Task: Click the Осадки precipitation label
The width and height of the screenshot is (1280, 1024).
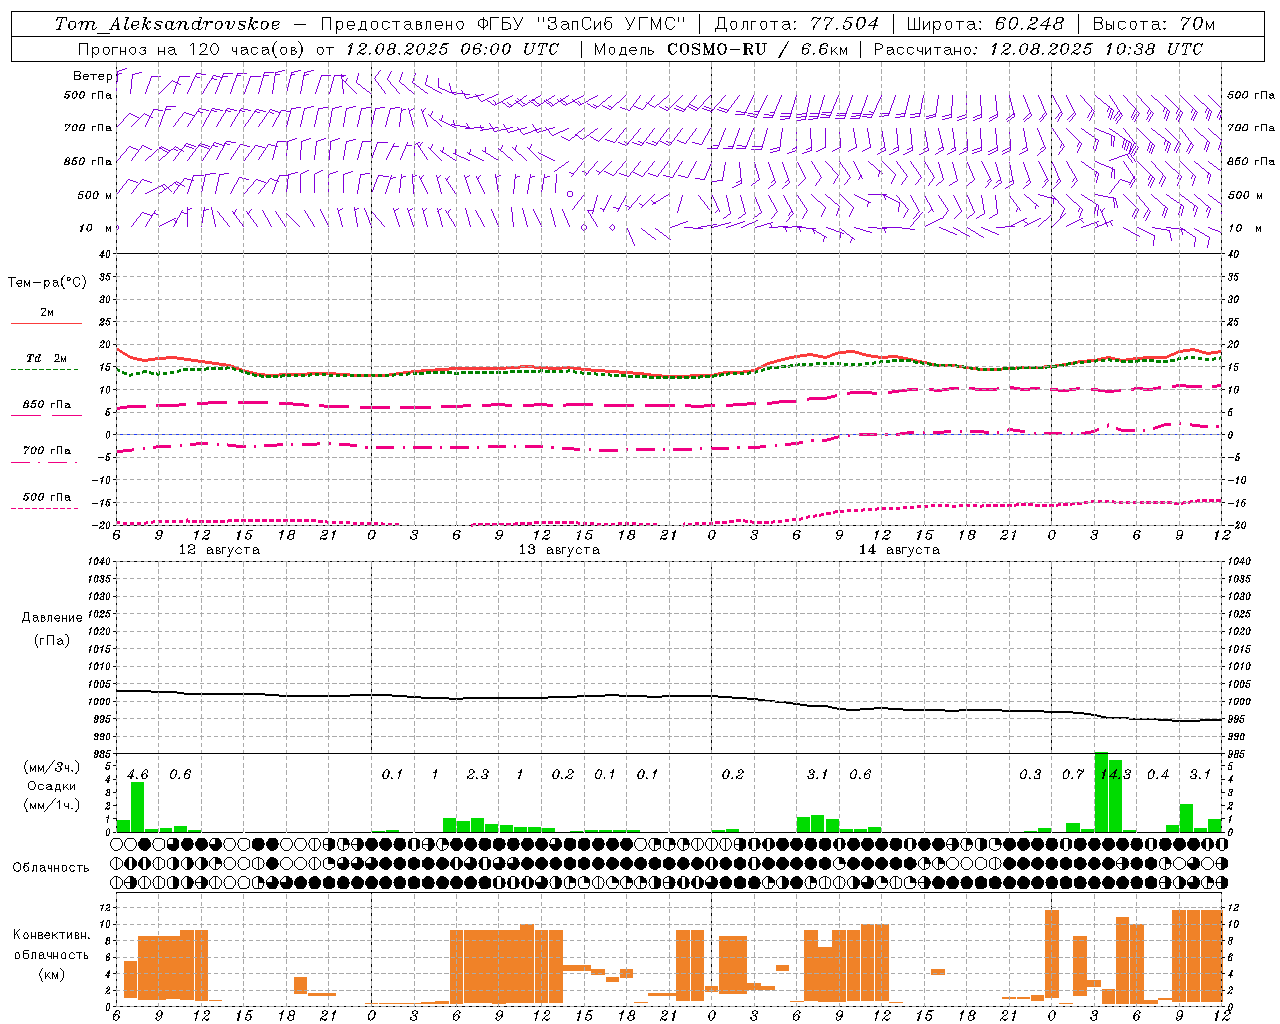Action: 51,786
